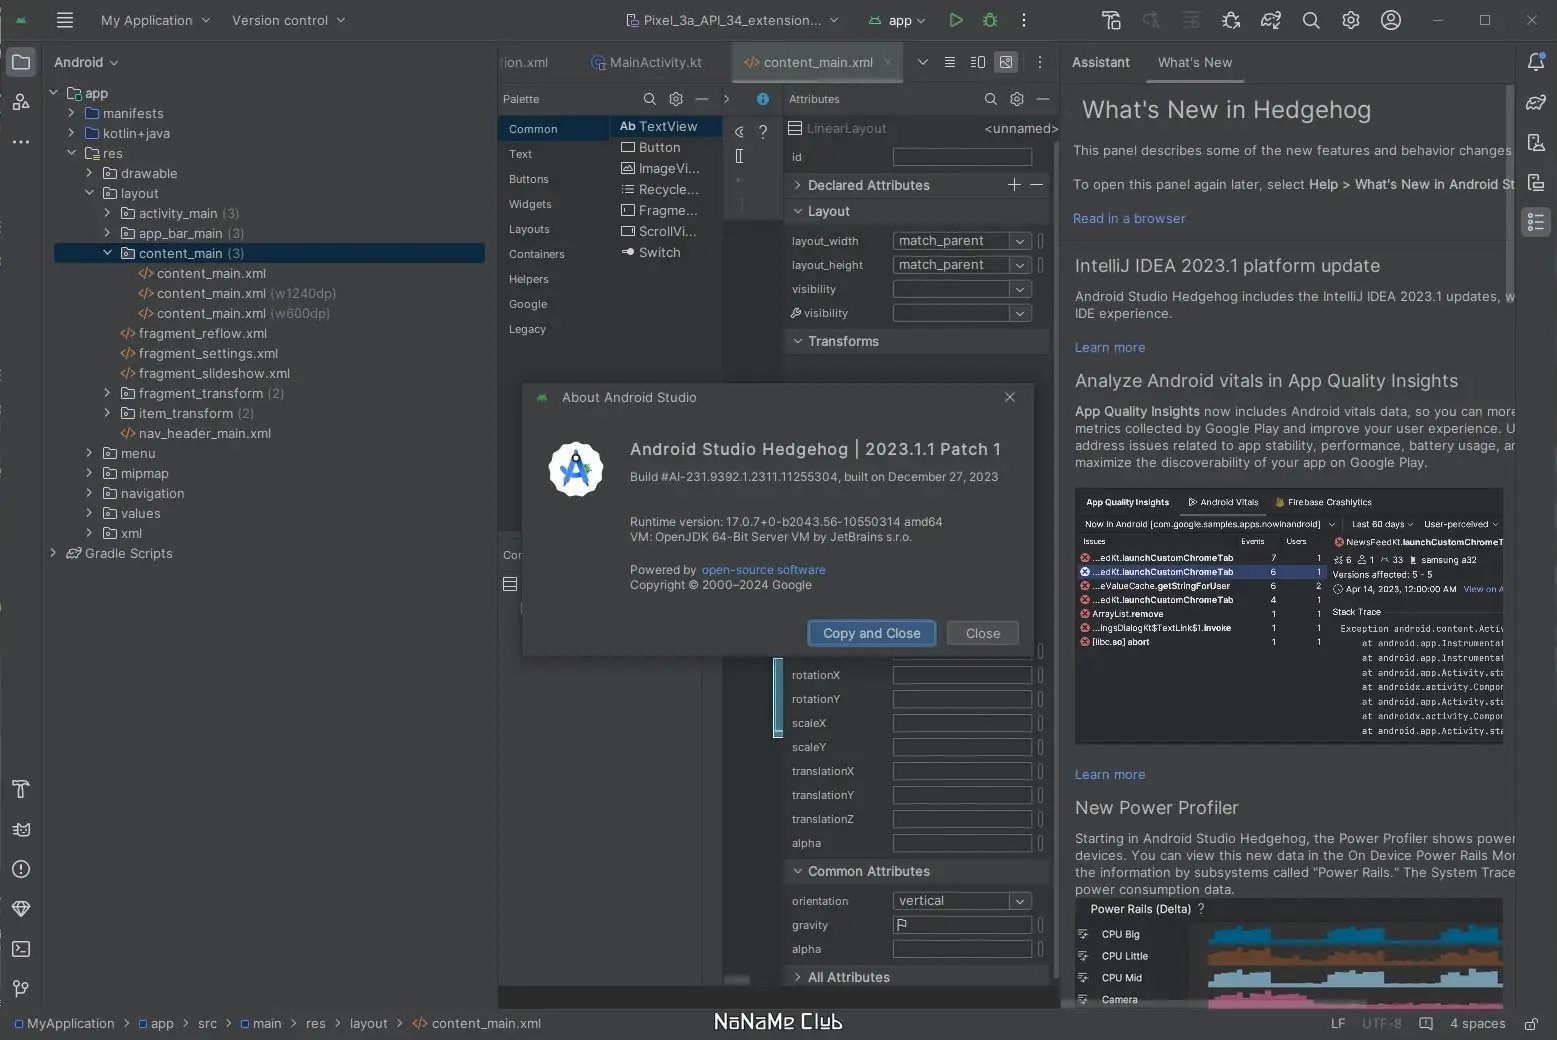Sync project with Gradle files from the toolbar
The image size is (1557, 1040).
coord(1270,20)
